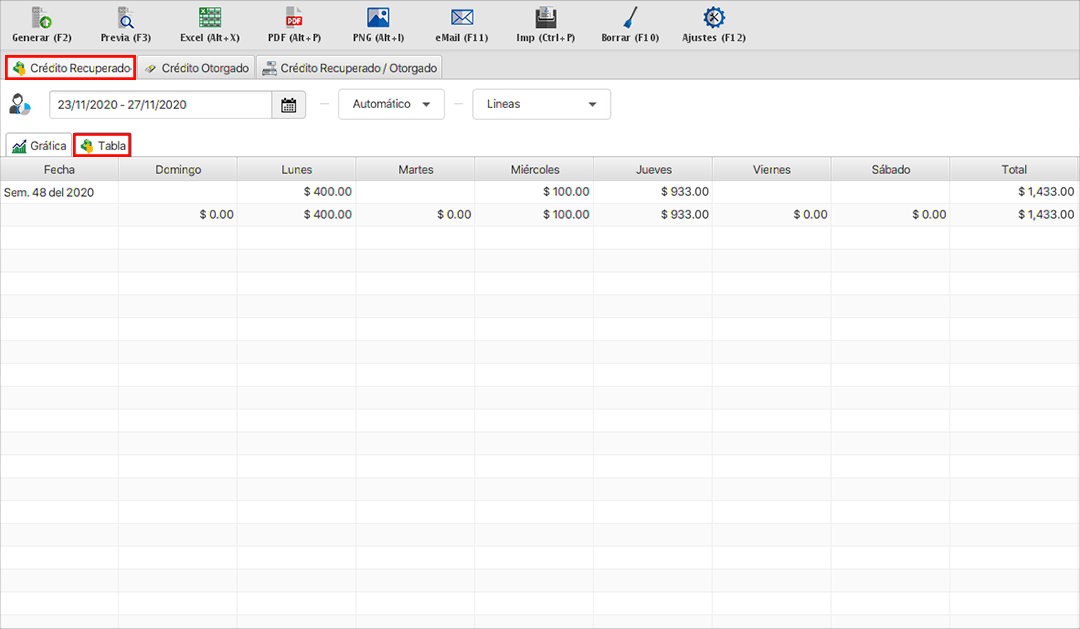This screenshot has width=1080, height=629.
Task: Click the date range input field
Action: pos(160,105)
